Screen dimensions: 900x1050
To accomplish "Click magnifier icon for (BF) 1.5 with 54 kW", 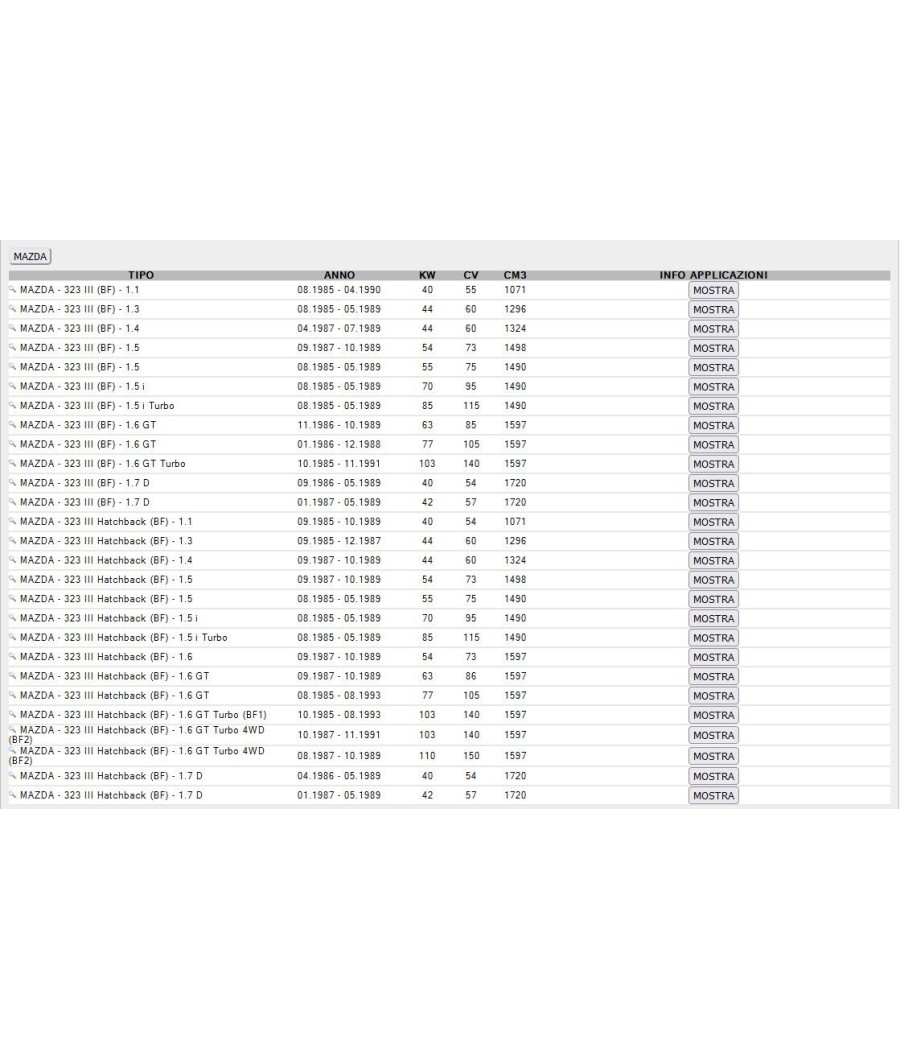I will click(12, 348).
